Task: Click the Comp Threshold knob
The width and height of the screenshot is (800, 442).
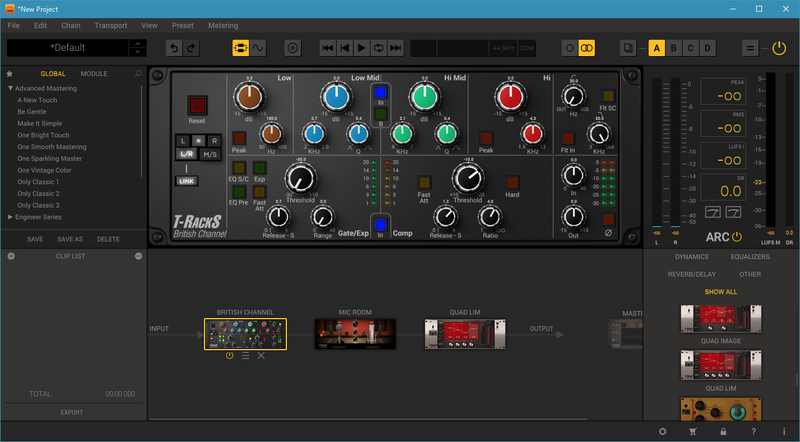Action: 468,179
